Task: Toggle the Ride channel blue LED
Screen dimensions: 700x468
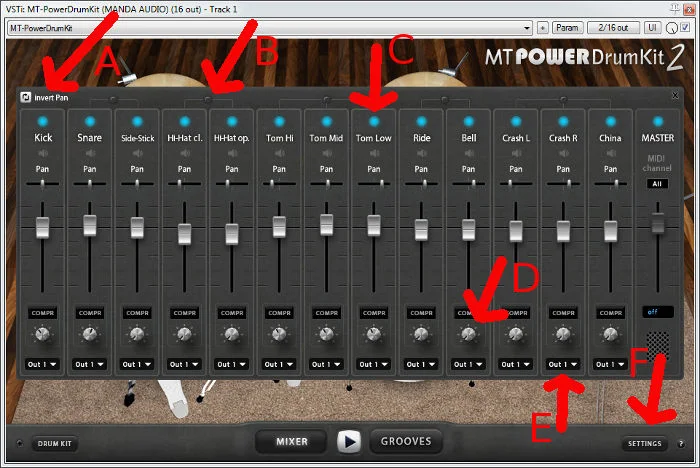Action: pyautogui.click(x=421, y=121)
